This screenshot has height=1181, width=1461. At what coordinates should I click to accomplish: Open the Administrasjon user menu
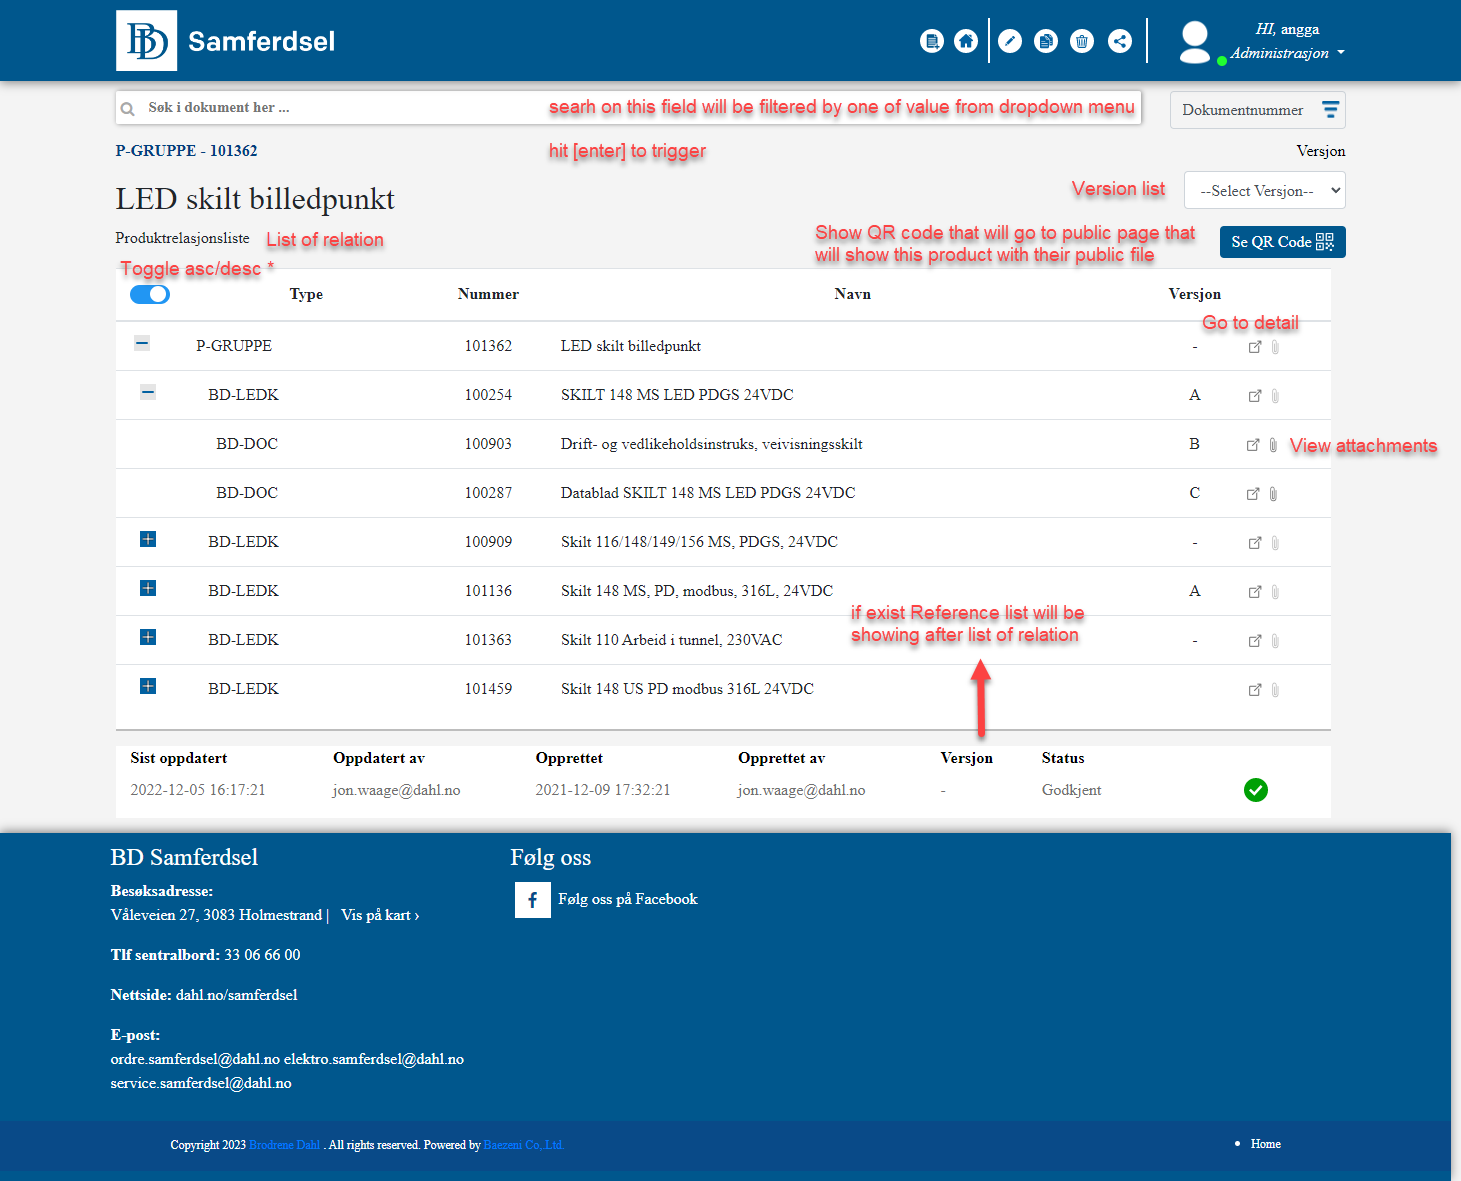(1287, 53)
